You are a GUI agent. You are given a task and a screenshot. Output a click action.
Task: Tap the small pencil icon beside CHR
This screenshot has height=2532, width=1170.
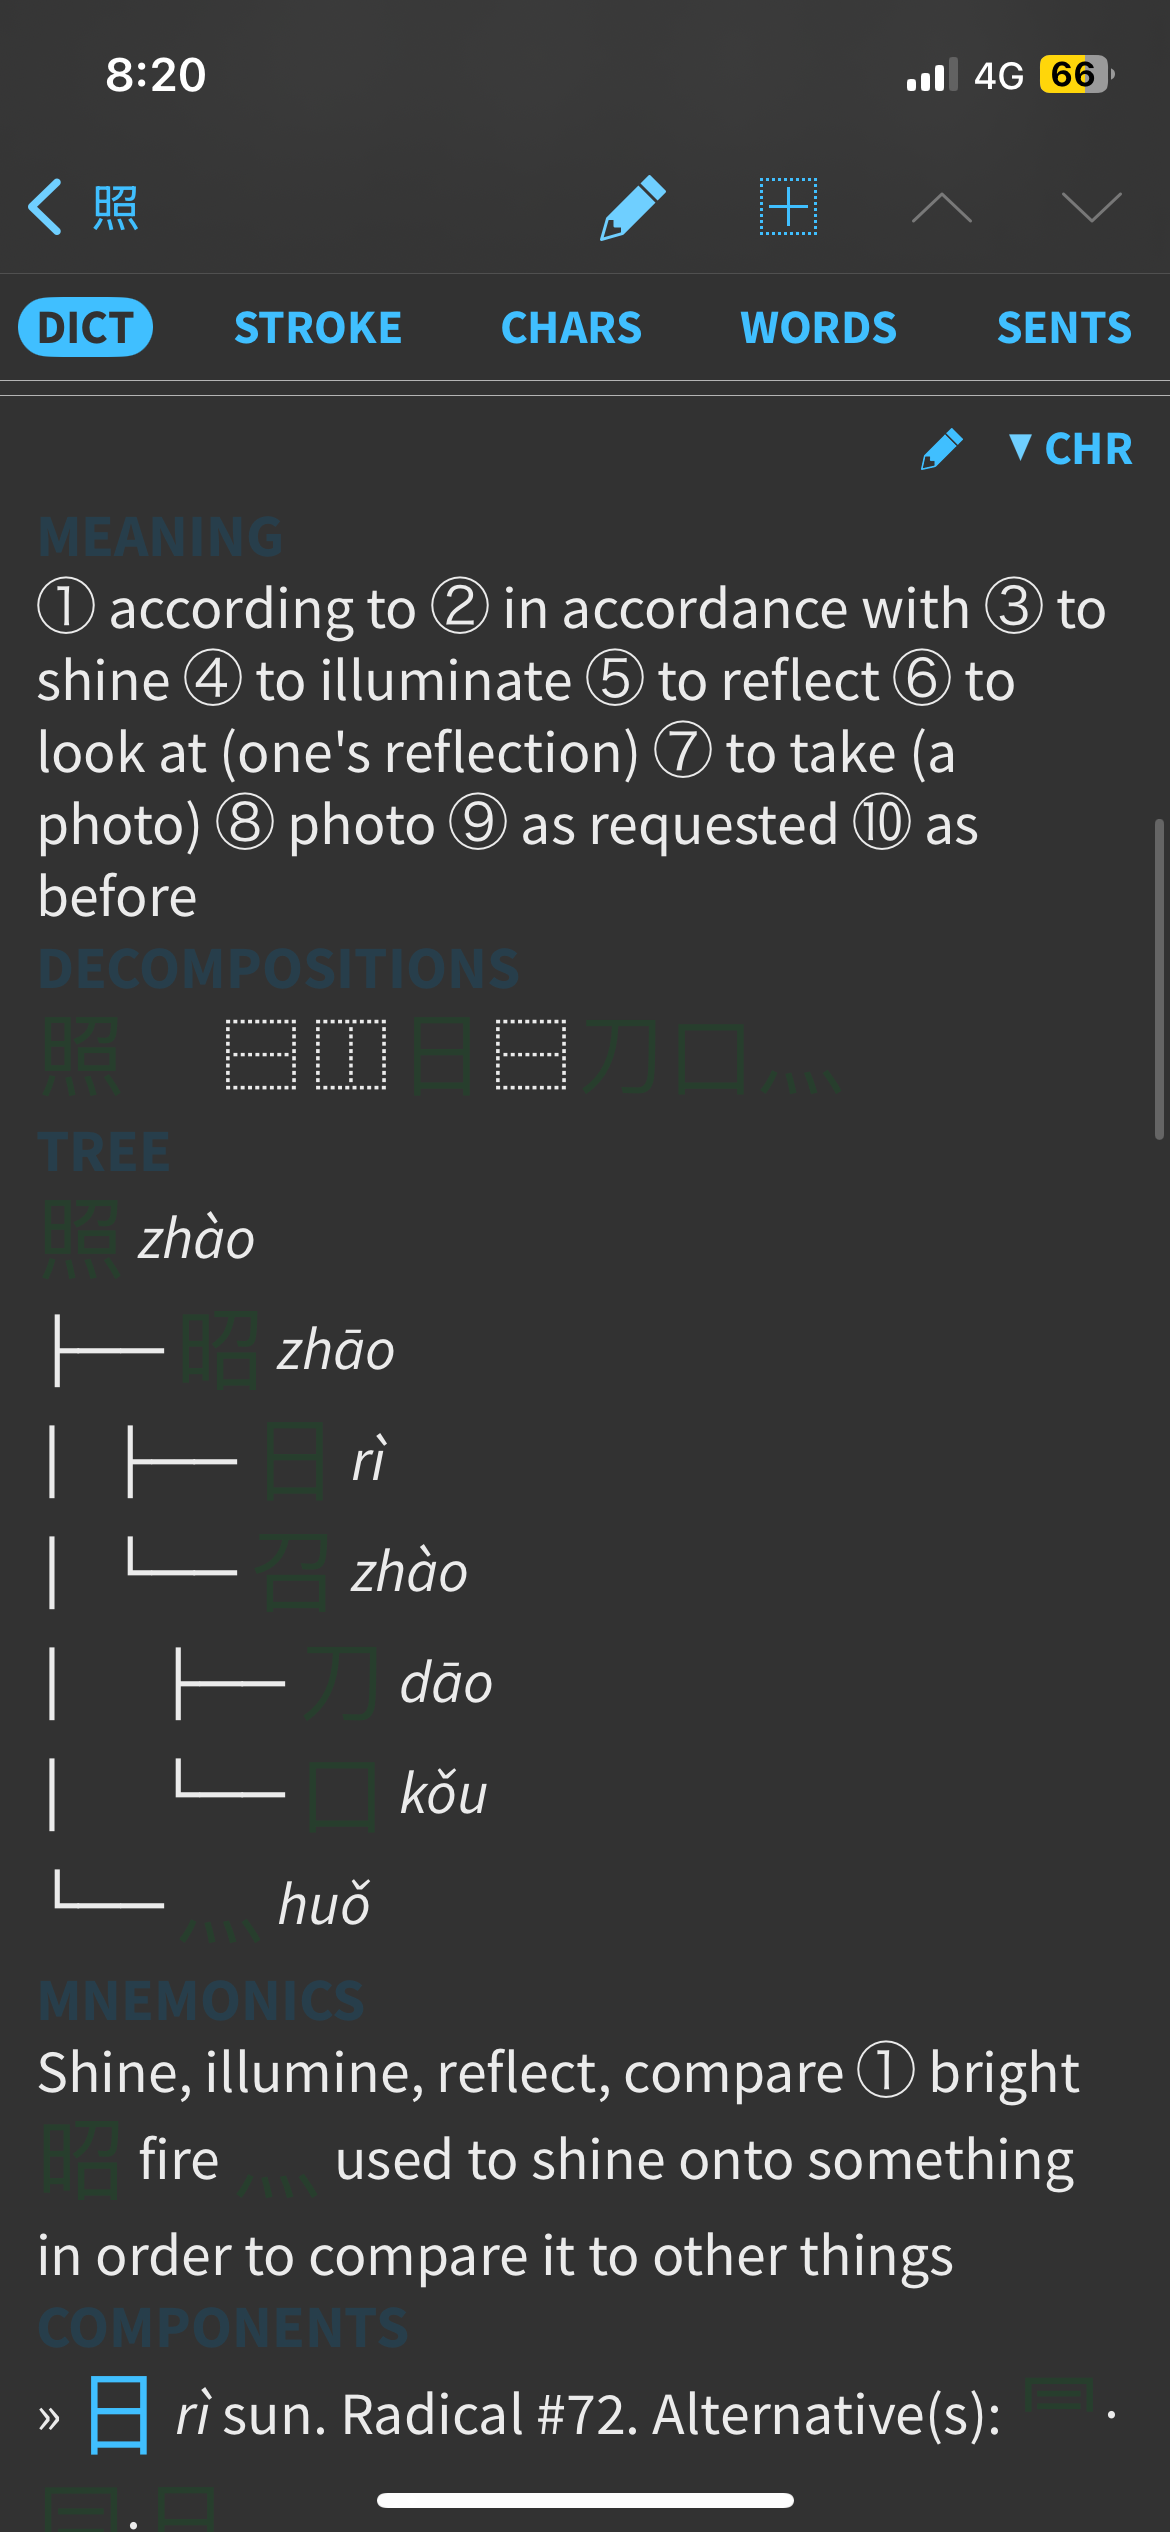click(x=941, y=449)
